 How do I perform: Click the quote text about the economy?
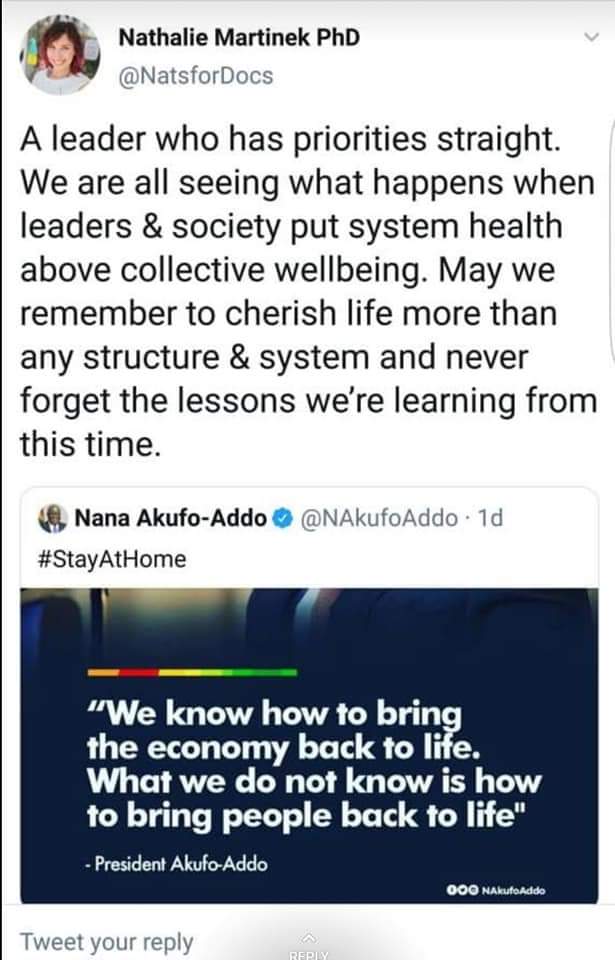[x=314, y=765]
